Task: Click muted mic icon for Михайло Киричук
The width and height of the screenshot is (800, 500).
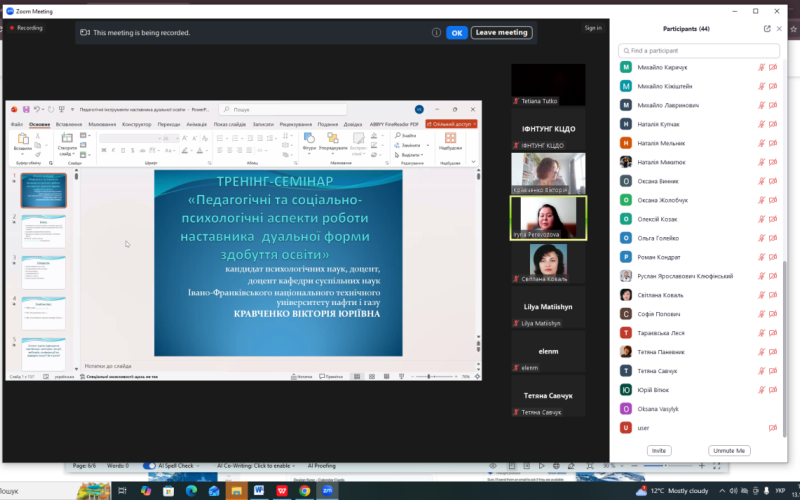Action: coord(761,67)
